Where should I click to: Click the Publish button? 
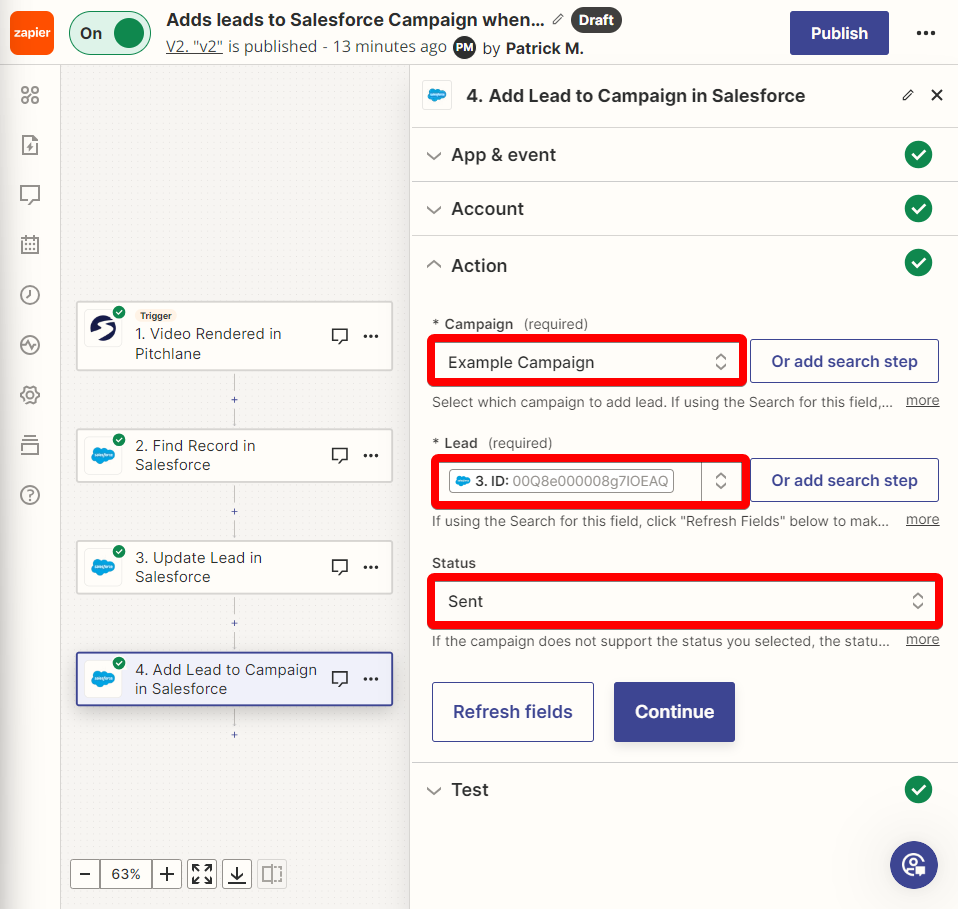tap(839, 33)
